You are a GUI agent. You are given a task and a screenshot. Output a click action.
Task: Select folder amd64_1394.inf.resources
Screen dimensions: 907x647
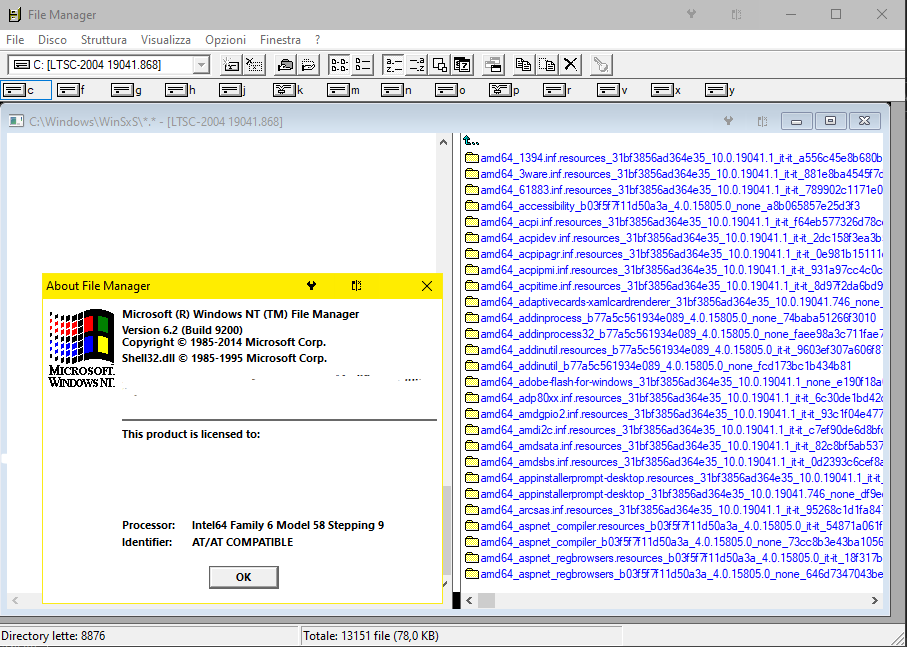(x=674, y=158)
